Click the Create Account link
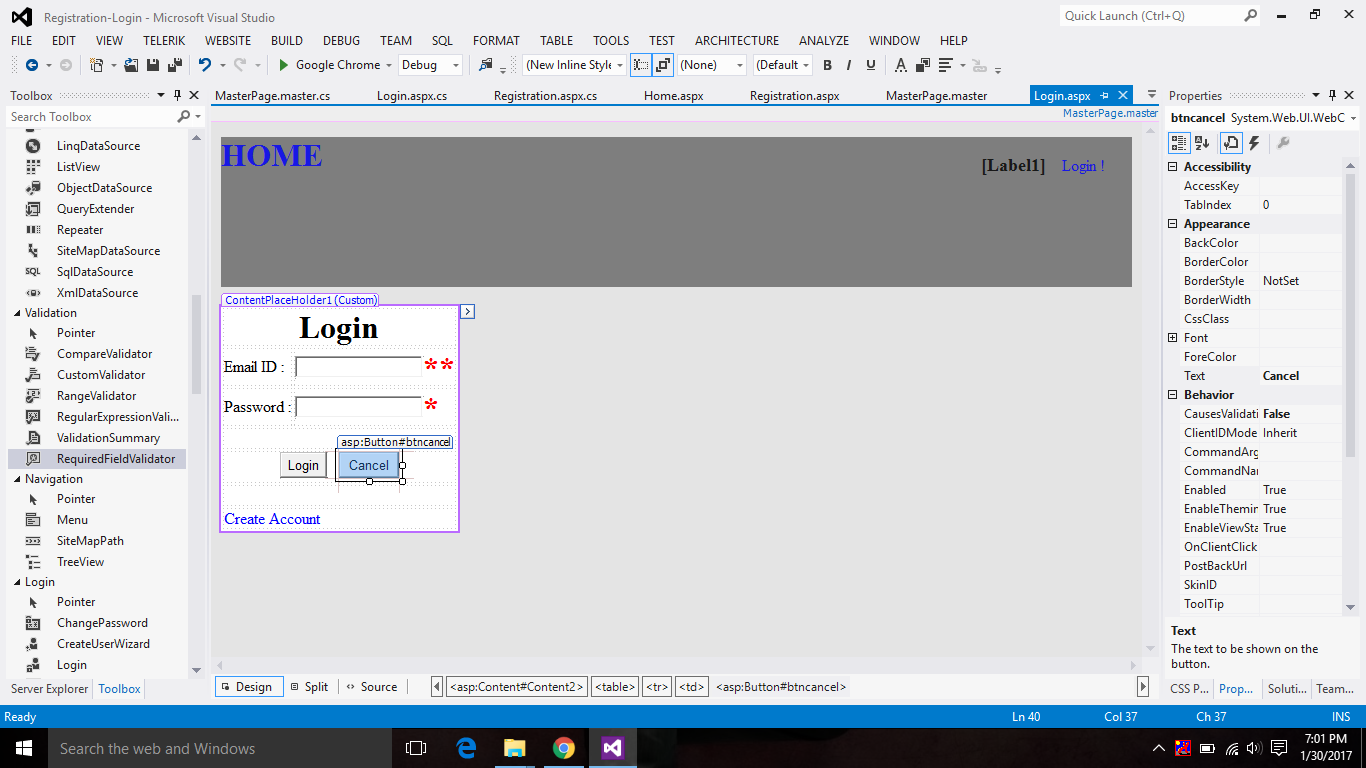 coord(272,519)
